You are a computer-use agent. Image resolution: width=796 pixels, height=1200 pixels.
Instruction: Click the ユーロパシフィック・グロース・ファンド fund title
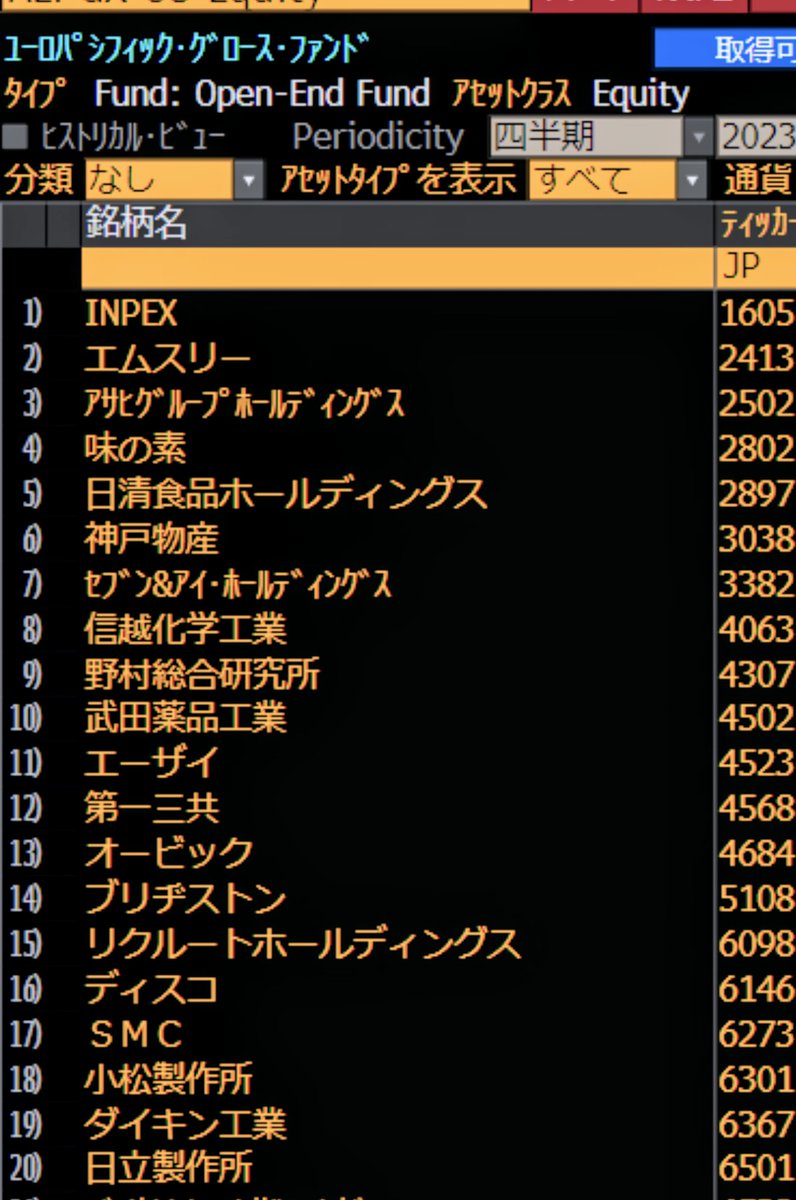click(187, 50)
